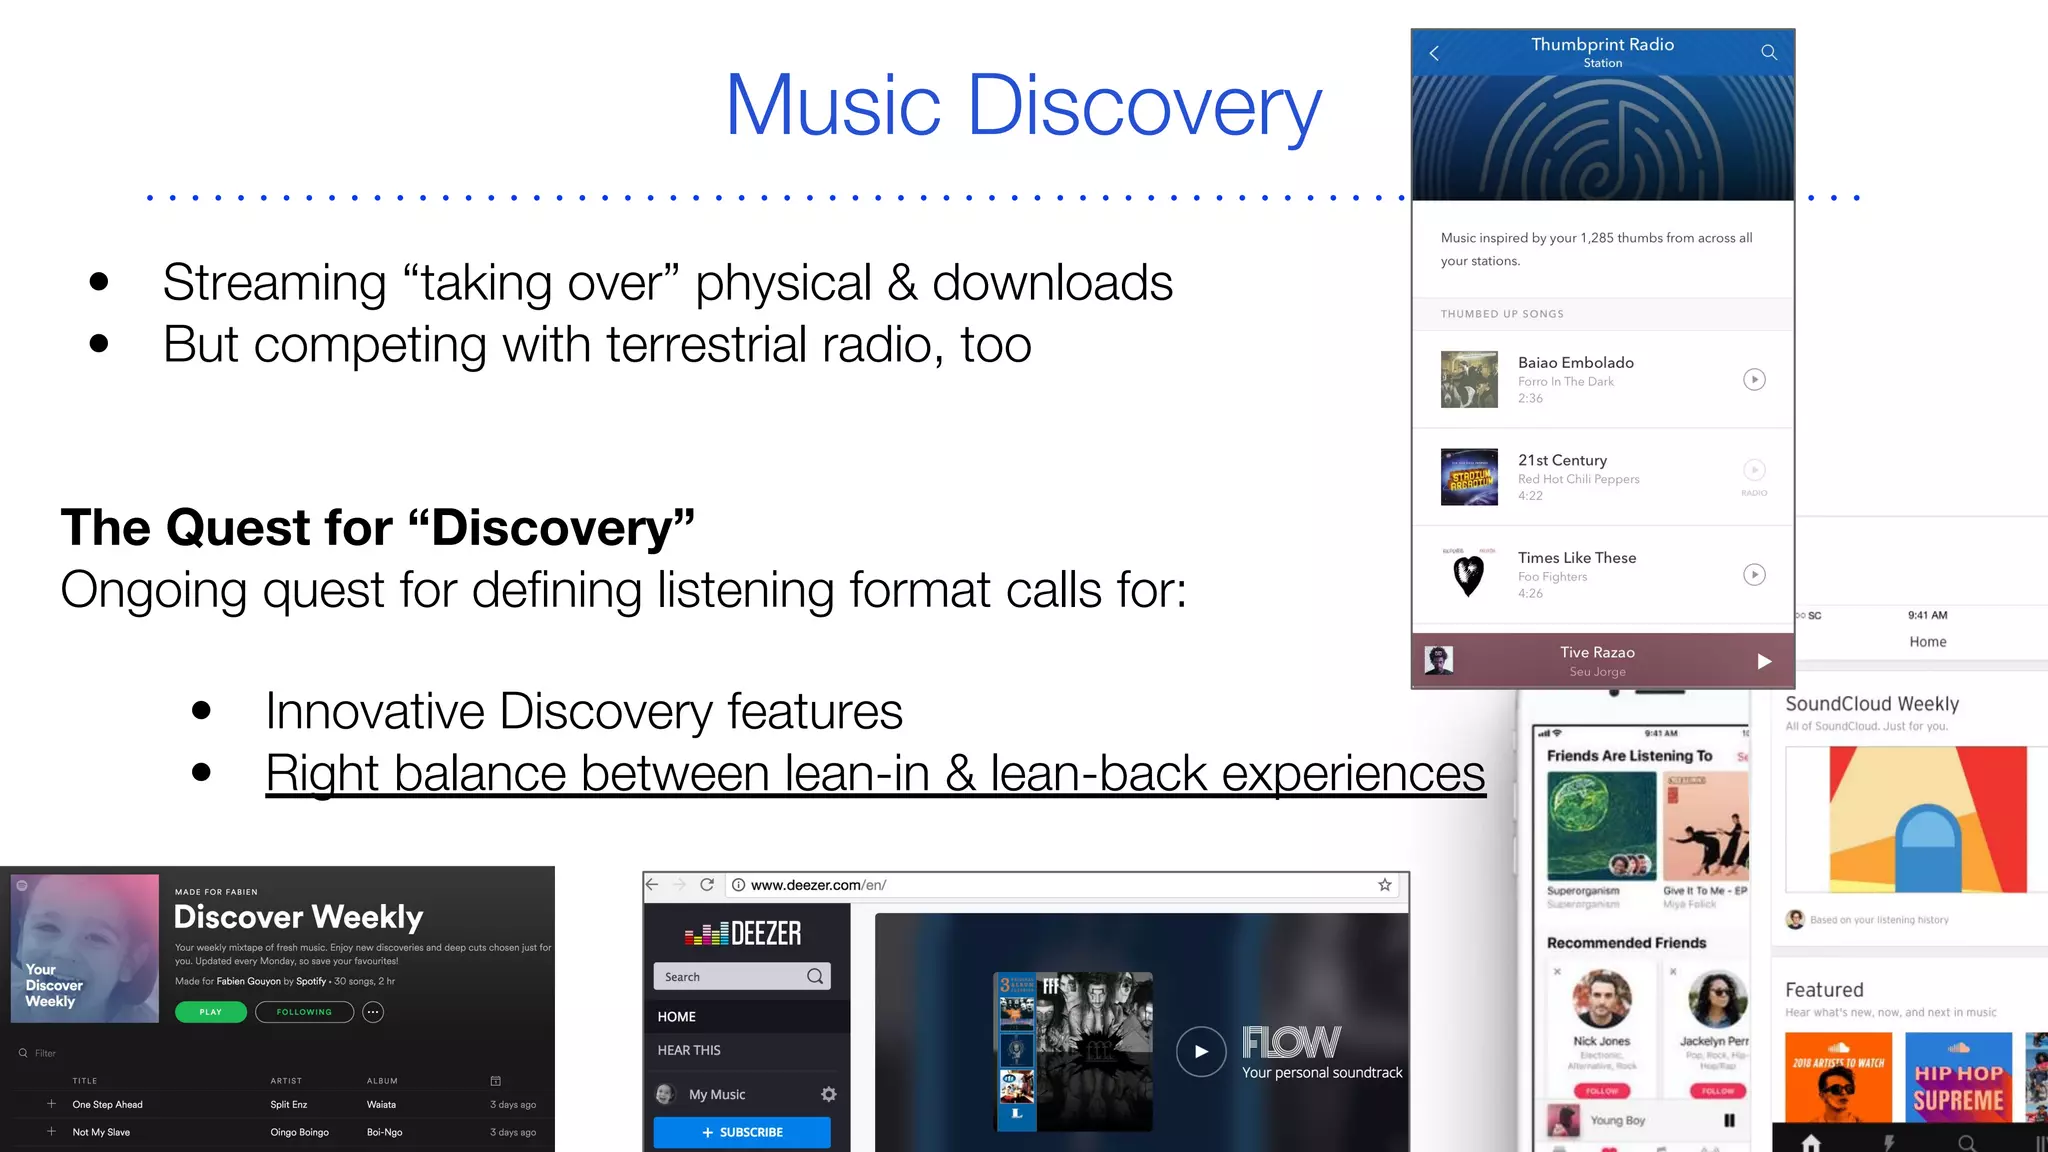Open My Music in Deezer sidebar
Viewport: 2048px width, 1152px height.
717,1095
